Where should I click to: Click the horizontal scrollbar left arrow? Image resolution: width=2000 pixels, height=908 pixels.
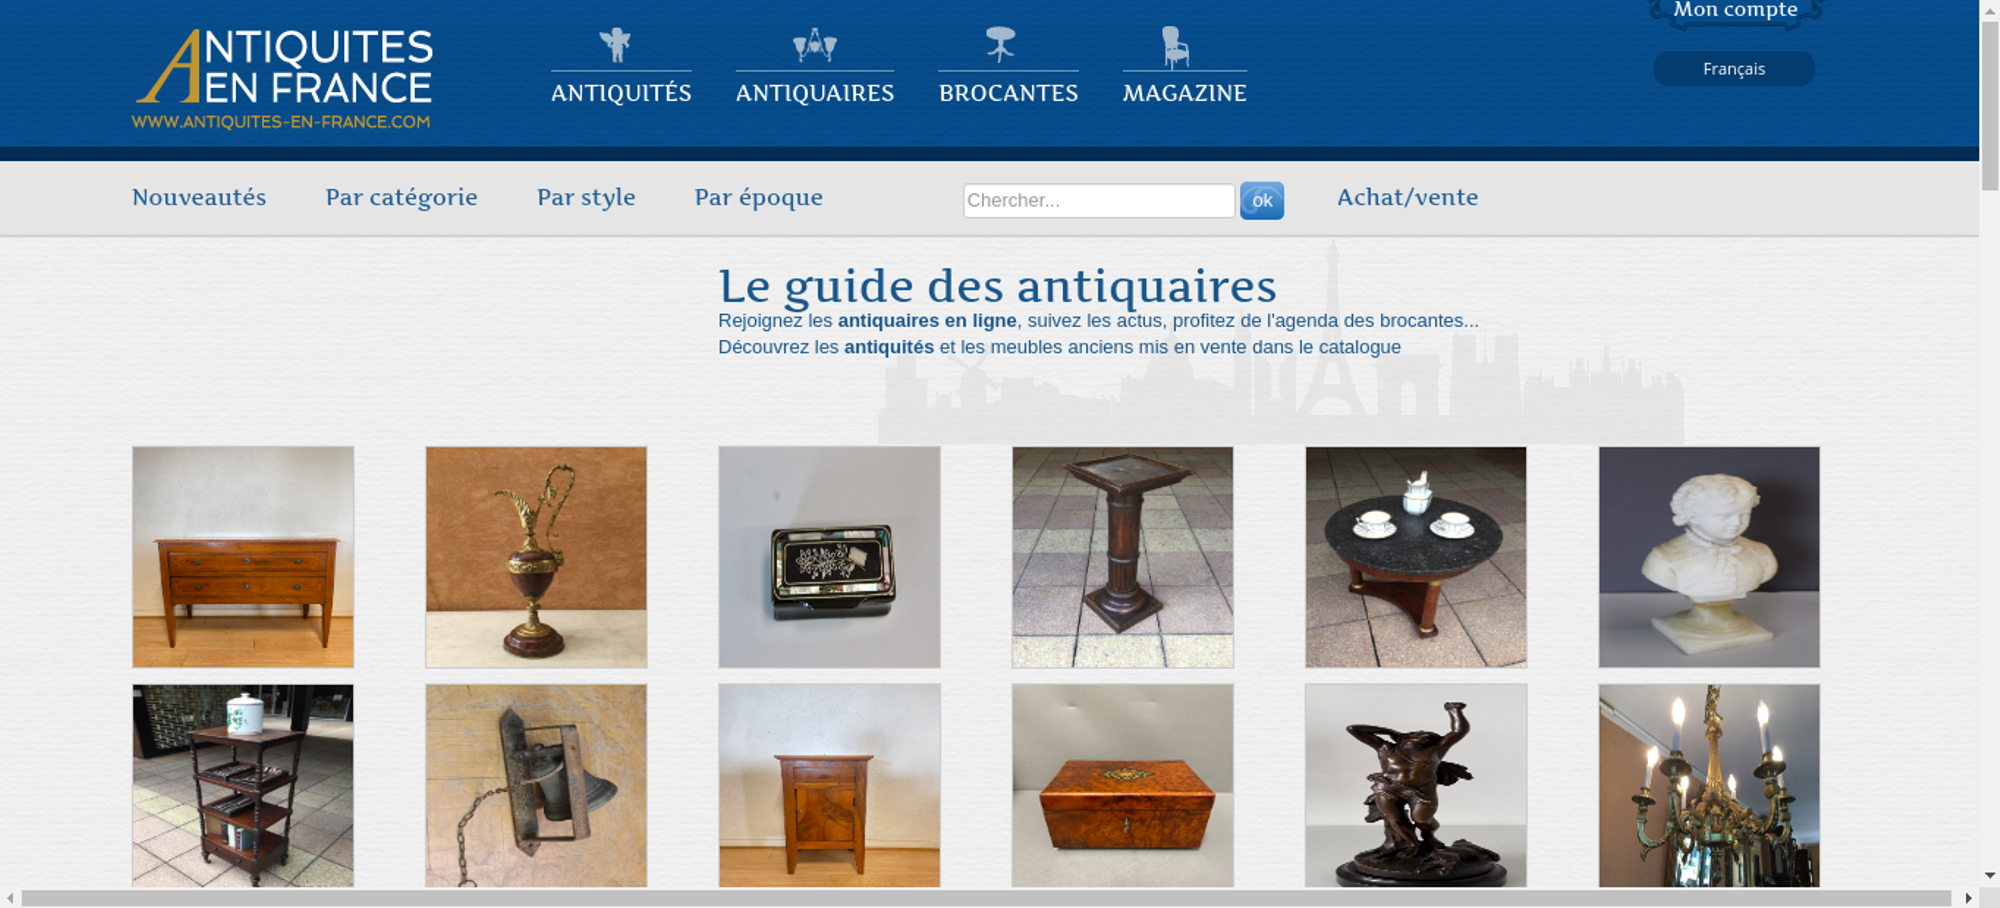pyautogui.click(x=10, y=898)
